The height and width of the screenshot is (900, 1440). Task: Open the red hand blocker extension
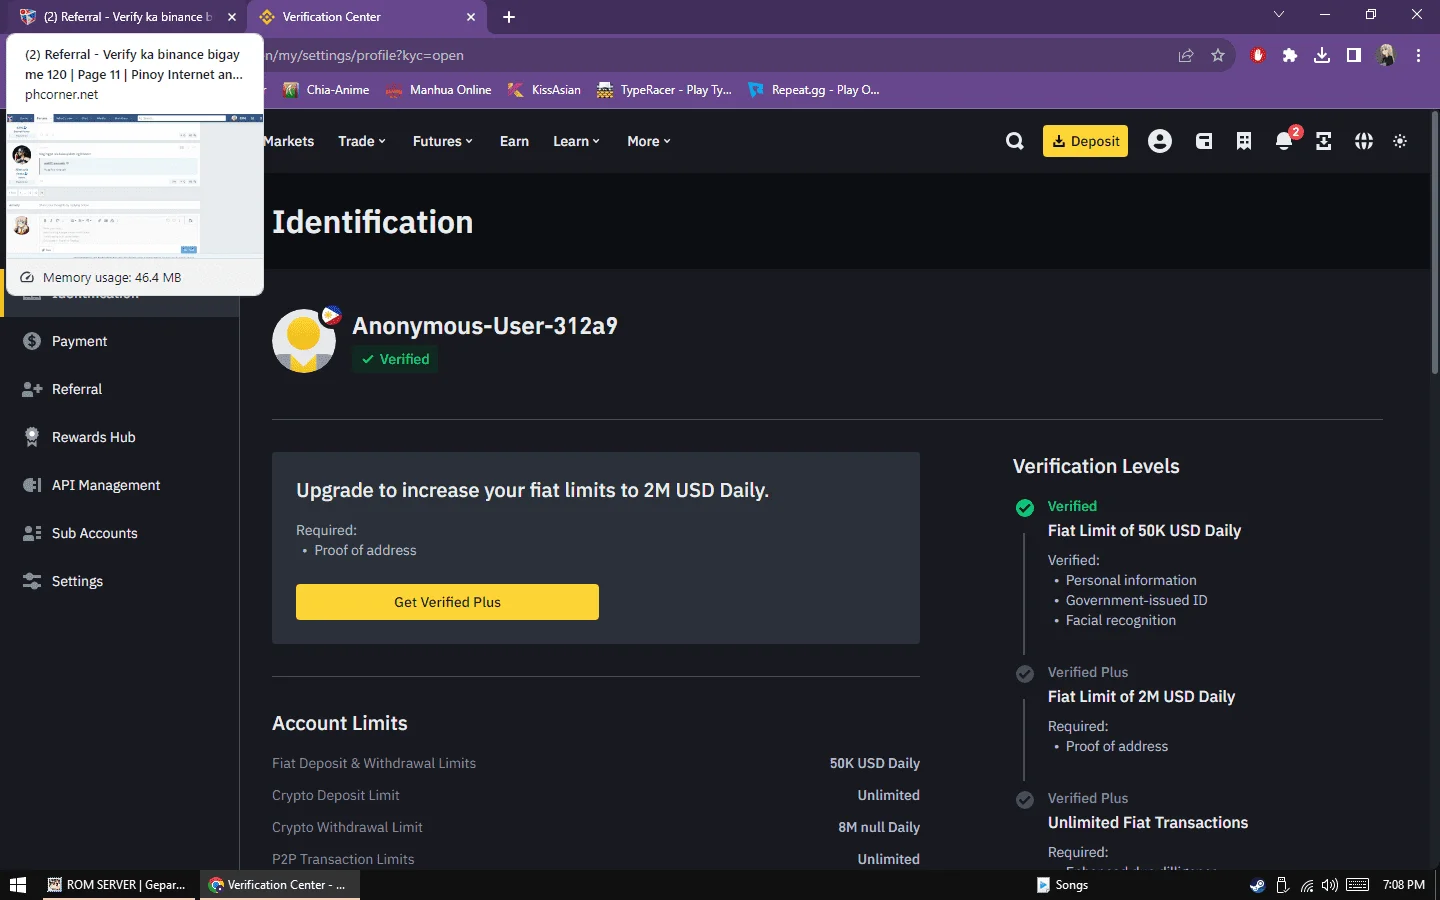(x=1258, y=55)
